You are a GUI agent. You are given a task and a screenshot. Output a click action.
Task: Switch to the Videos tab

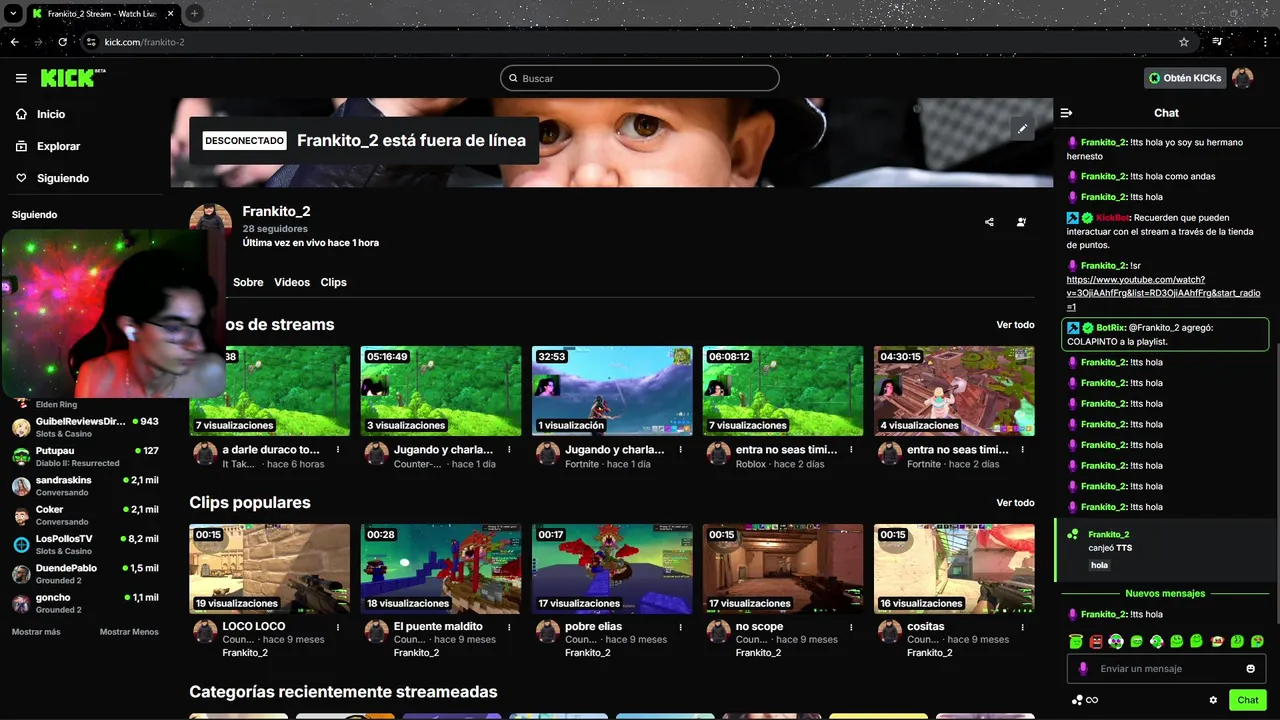(x=292, y=282)
